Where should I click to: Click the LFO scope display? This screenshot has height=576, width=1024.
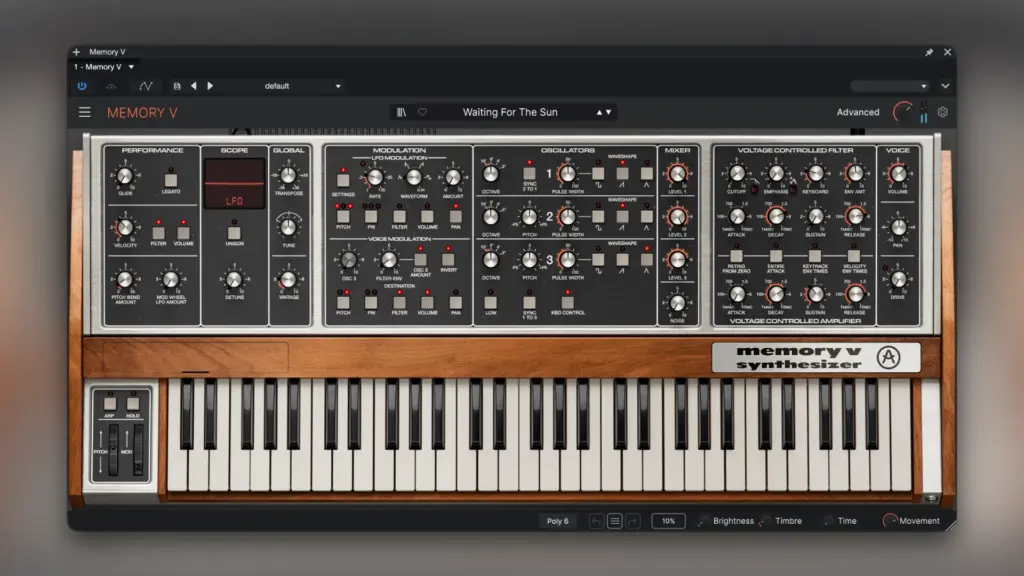[x=234, y=184]
